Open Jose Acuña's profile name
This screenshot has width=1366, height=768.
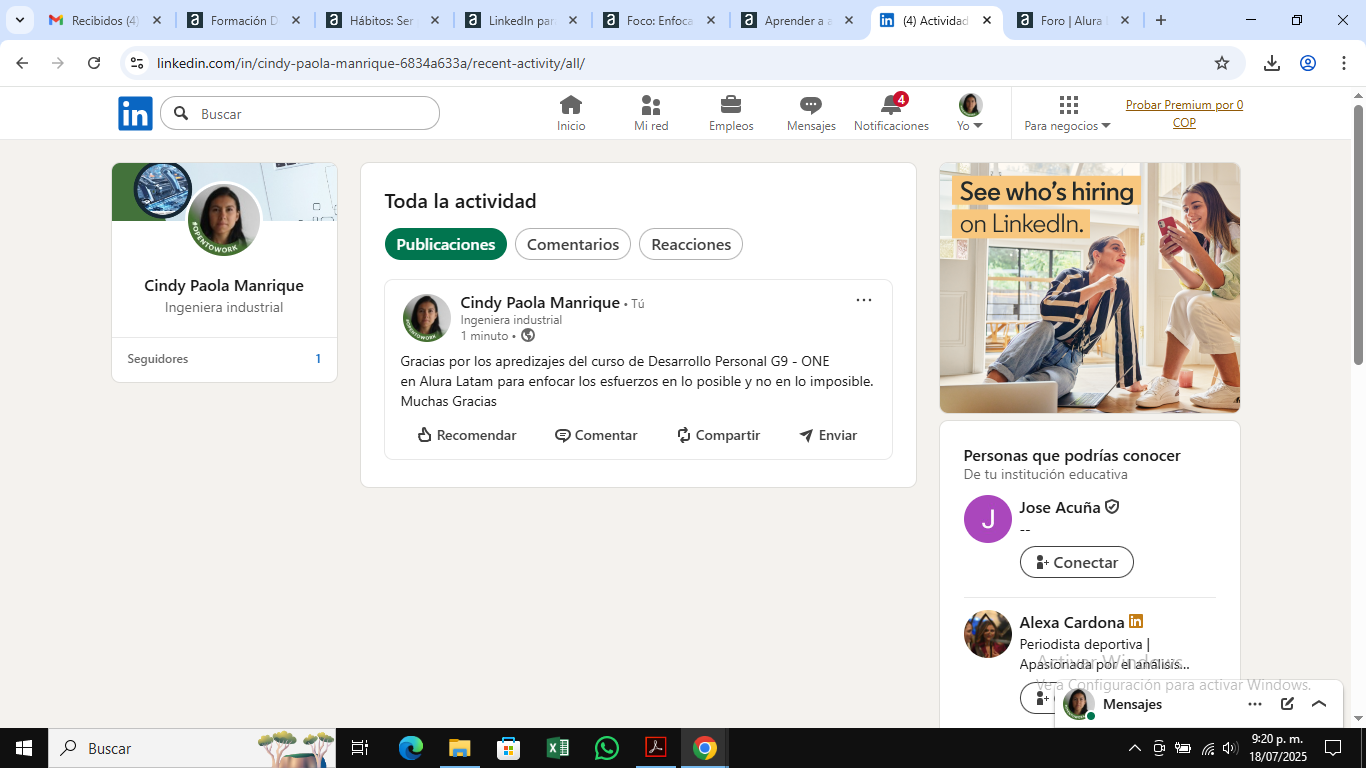[x=1060, y=507]
